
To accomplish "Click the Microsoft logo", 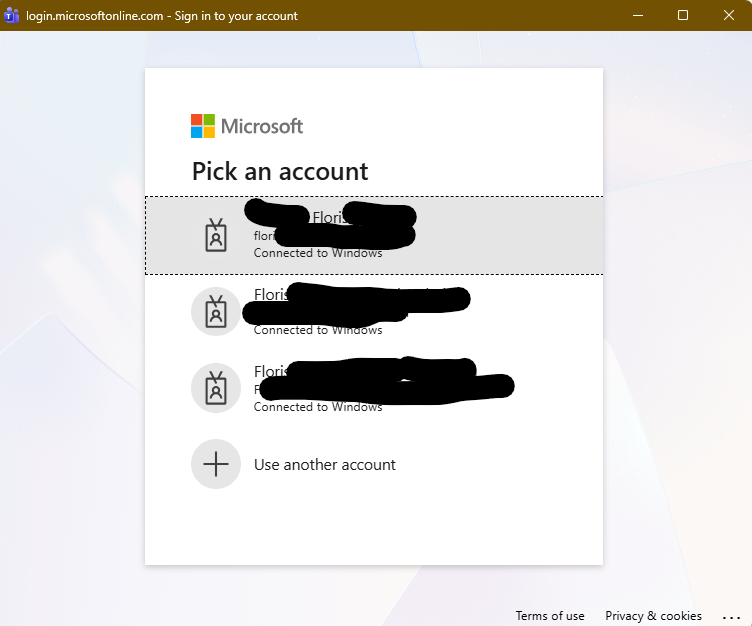I will click(247, 126).
